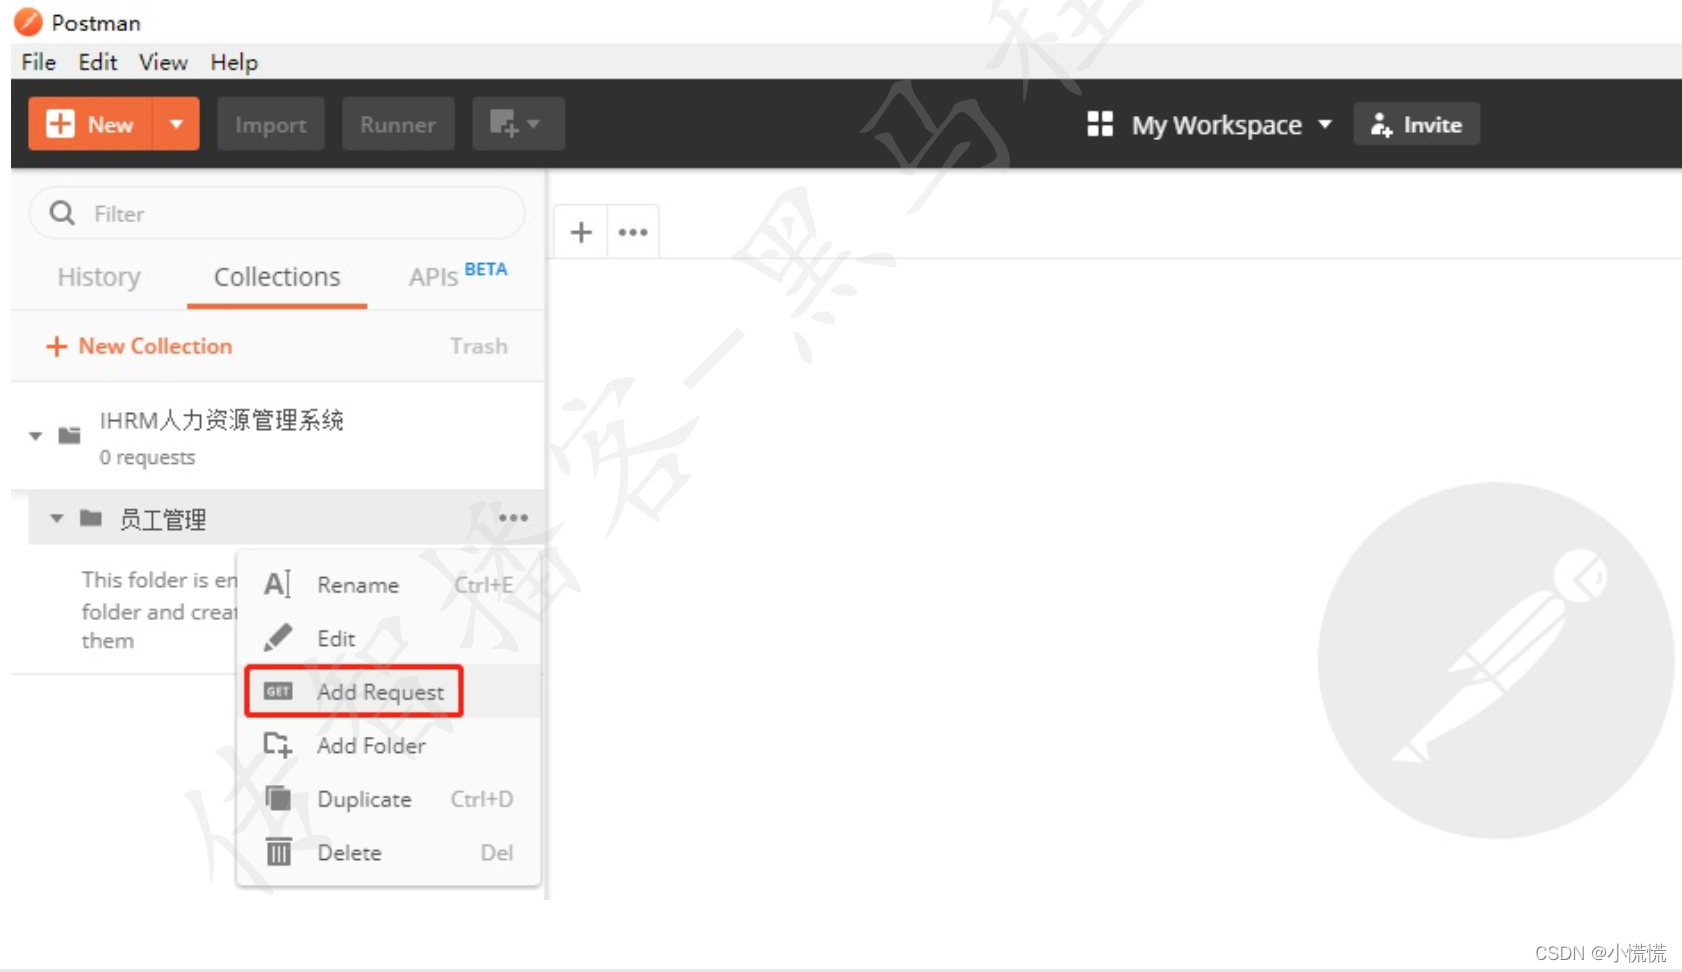Image resolution: width=1682 pixels, height=972 pixels.
Task: Click the IHRM collection folder icon
Action: click(x=69, y=435)
